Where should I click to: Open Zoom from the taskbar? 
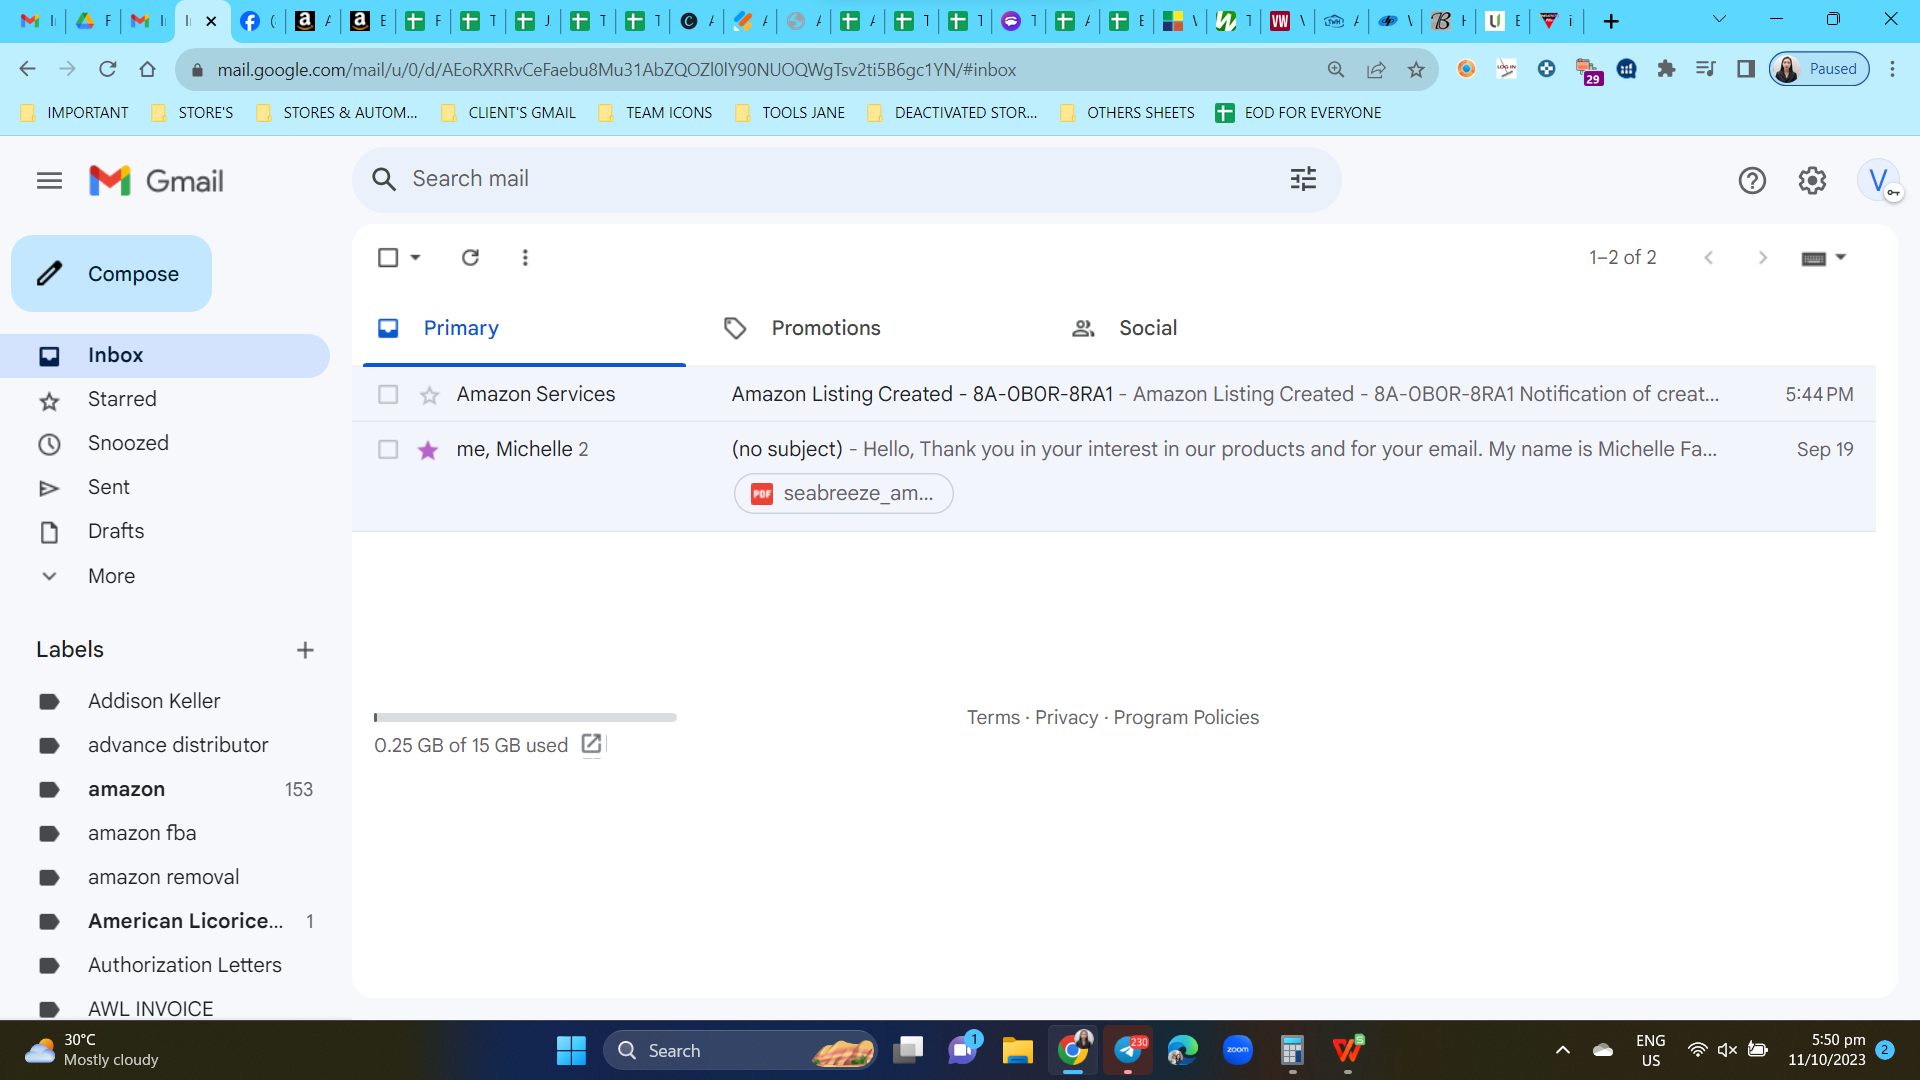[1238, 1050]
